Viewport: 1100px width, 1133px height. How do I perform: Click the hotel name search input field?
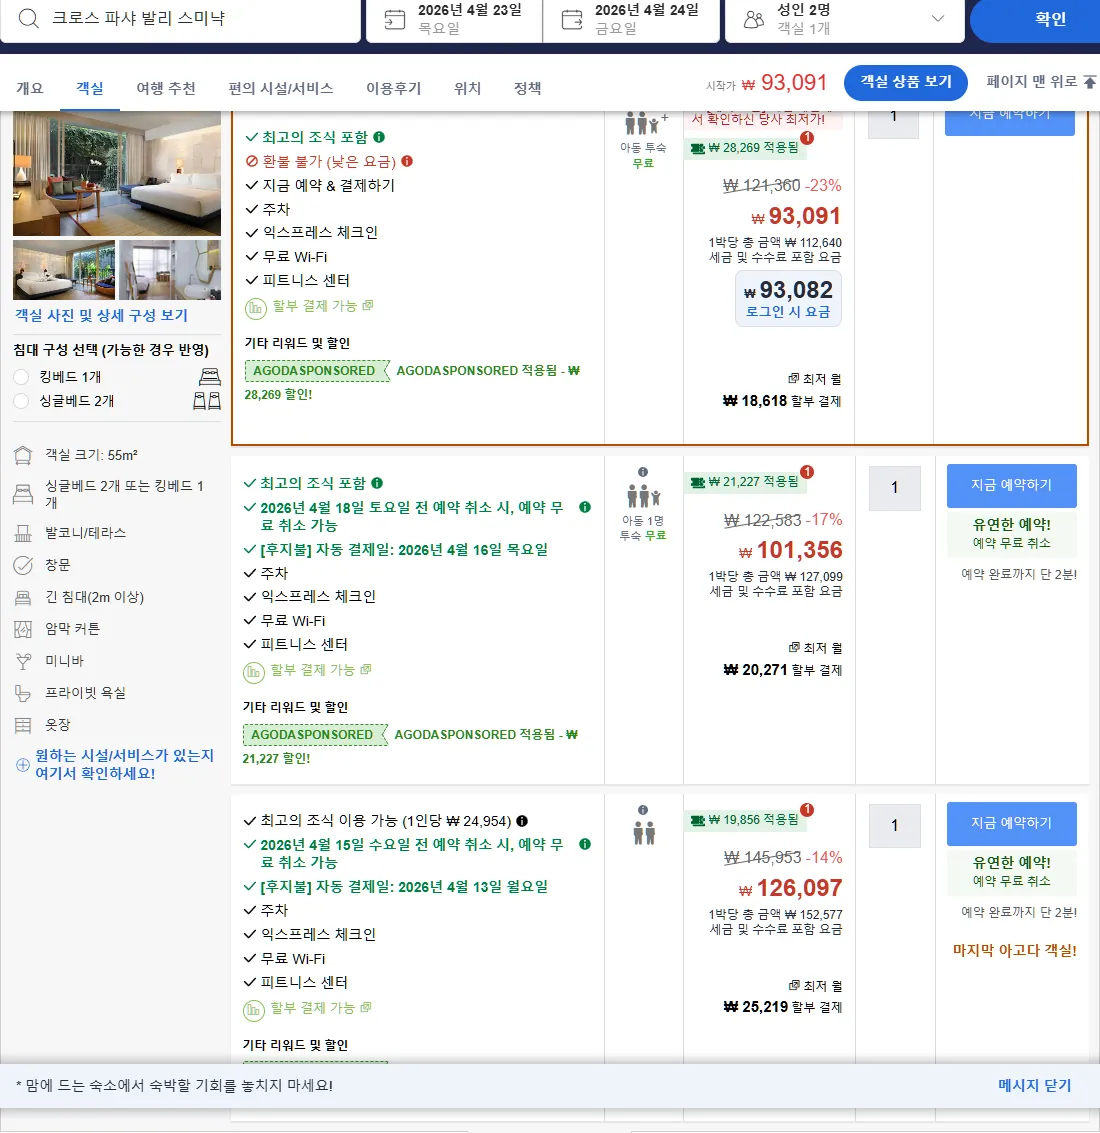pos(181,19)
